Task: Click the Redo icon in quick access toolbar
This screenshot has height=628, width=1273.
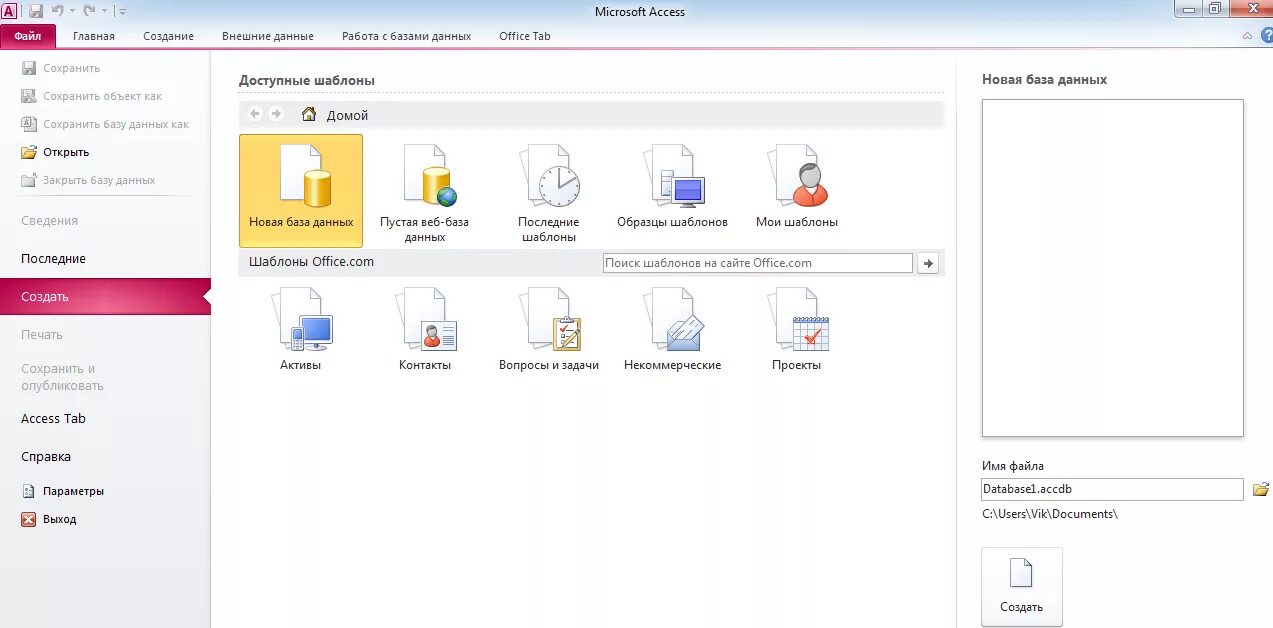Action: click(x=88, y=10)
